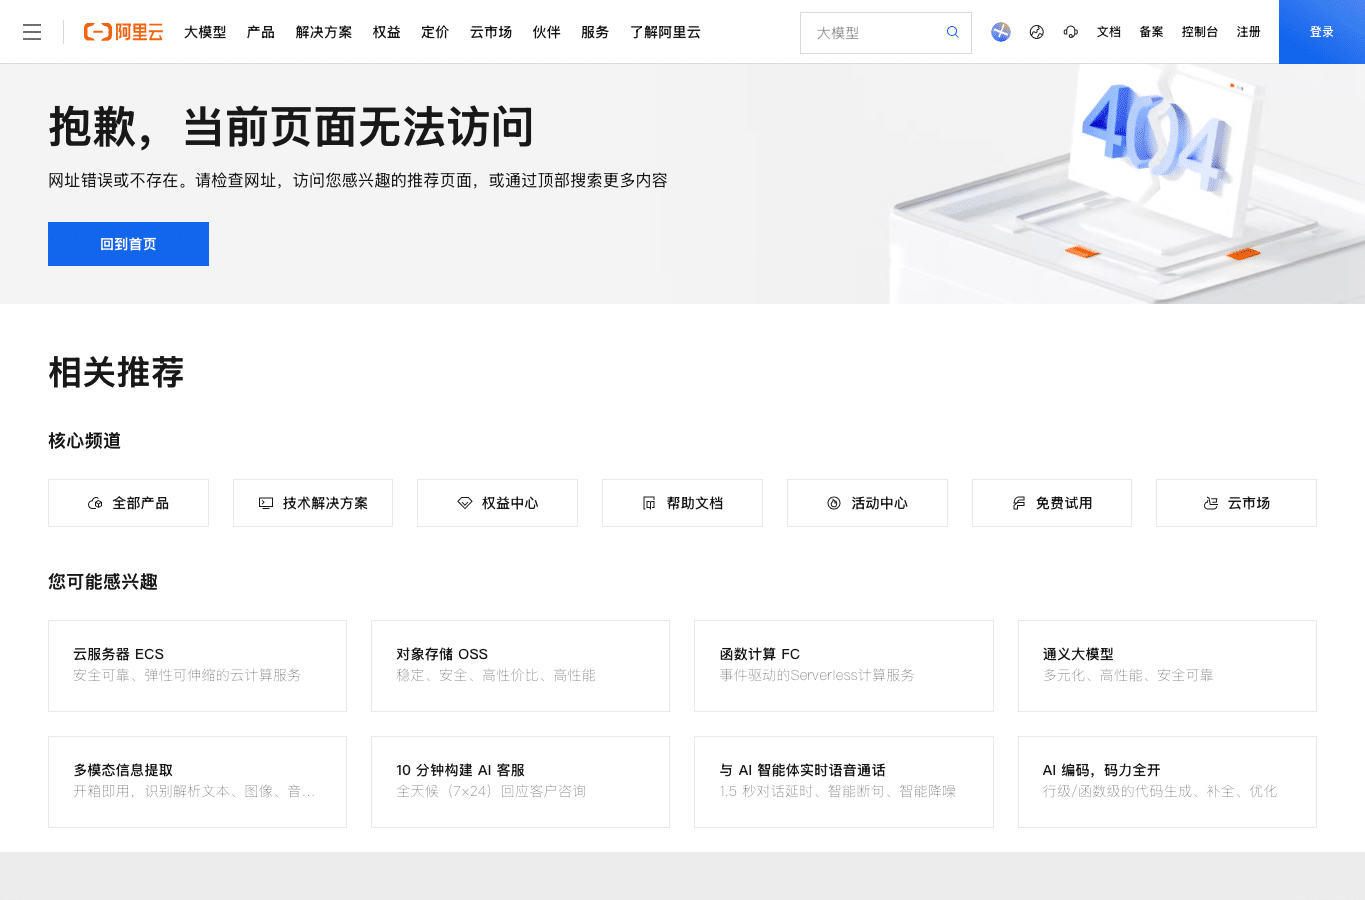
Task: Click the search magnifier icon
Action: tap(953, 32)
